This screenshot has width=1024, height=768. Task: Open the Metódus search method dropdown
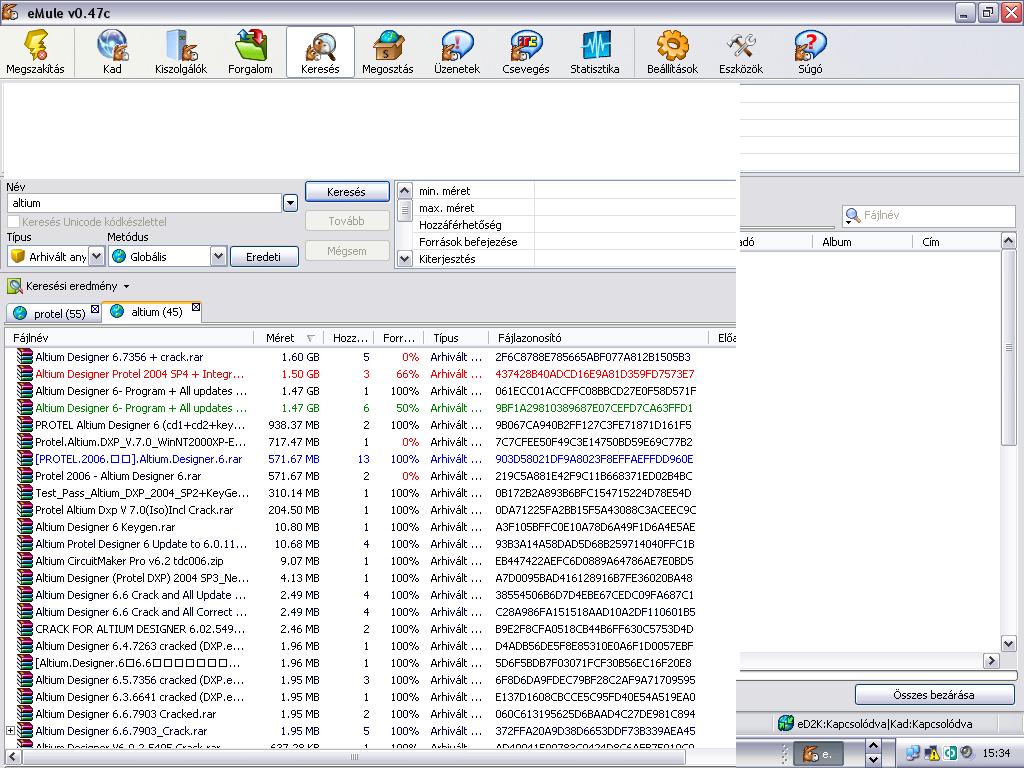(219, 257)
